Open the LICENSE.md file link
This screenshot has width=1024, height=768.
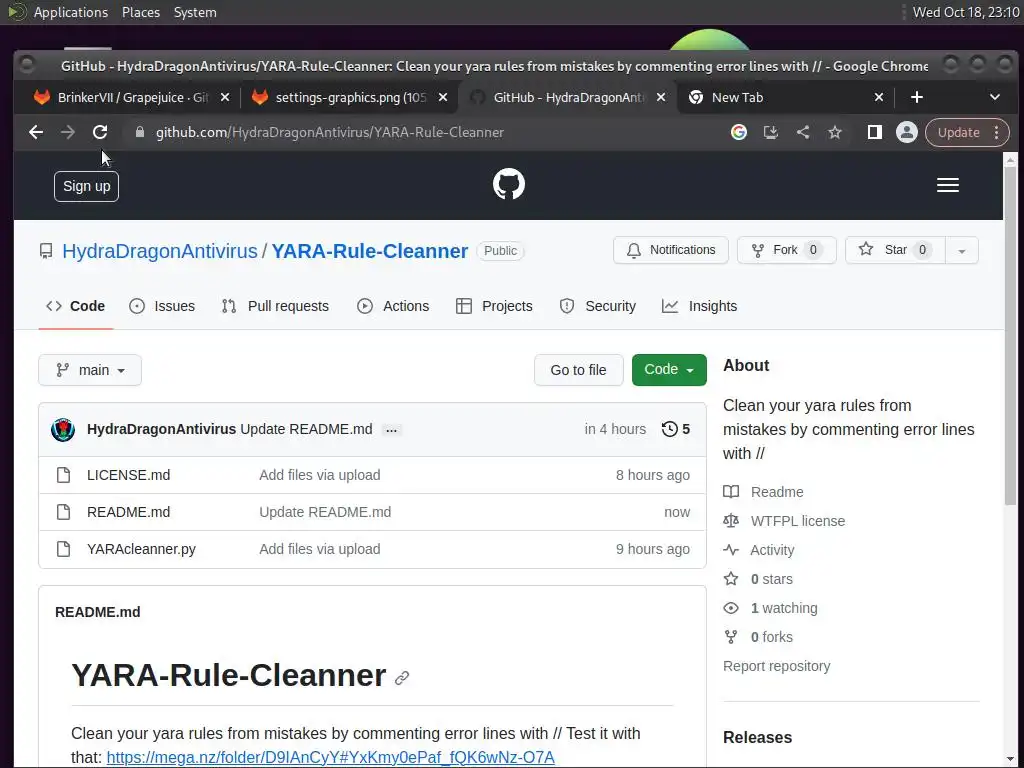129,475
